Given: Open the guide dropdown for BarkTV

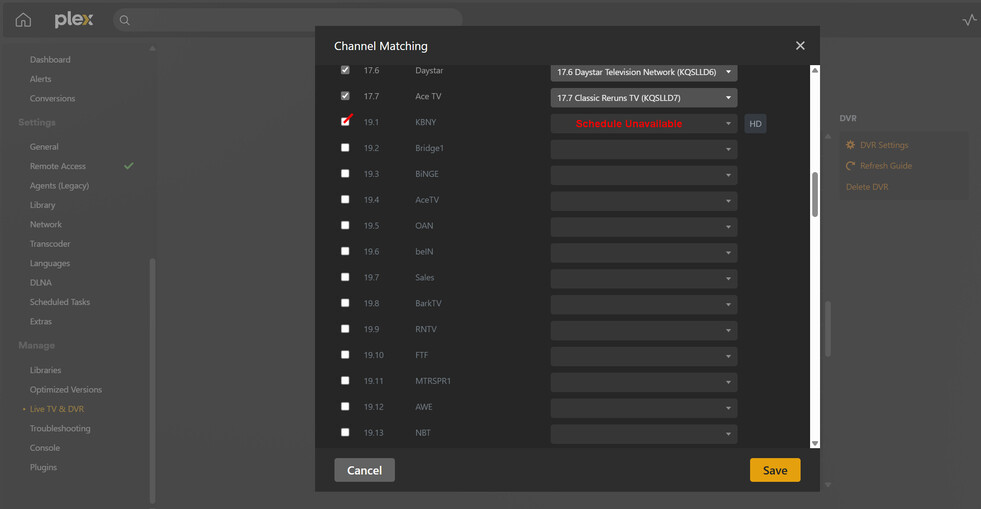Looking at the screenshot, I should pos(644,305).
